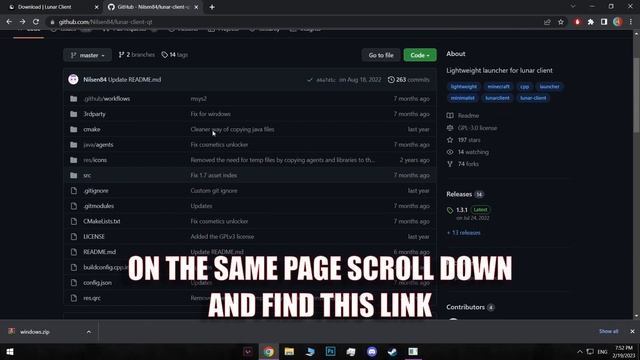The height and width of the screenshot is (360, 640).
Task: Click the browser forward arrow
Action: (x=22, y=22)
